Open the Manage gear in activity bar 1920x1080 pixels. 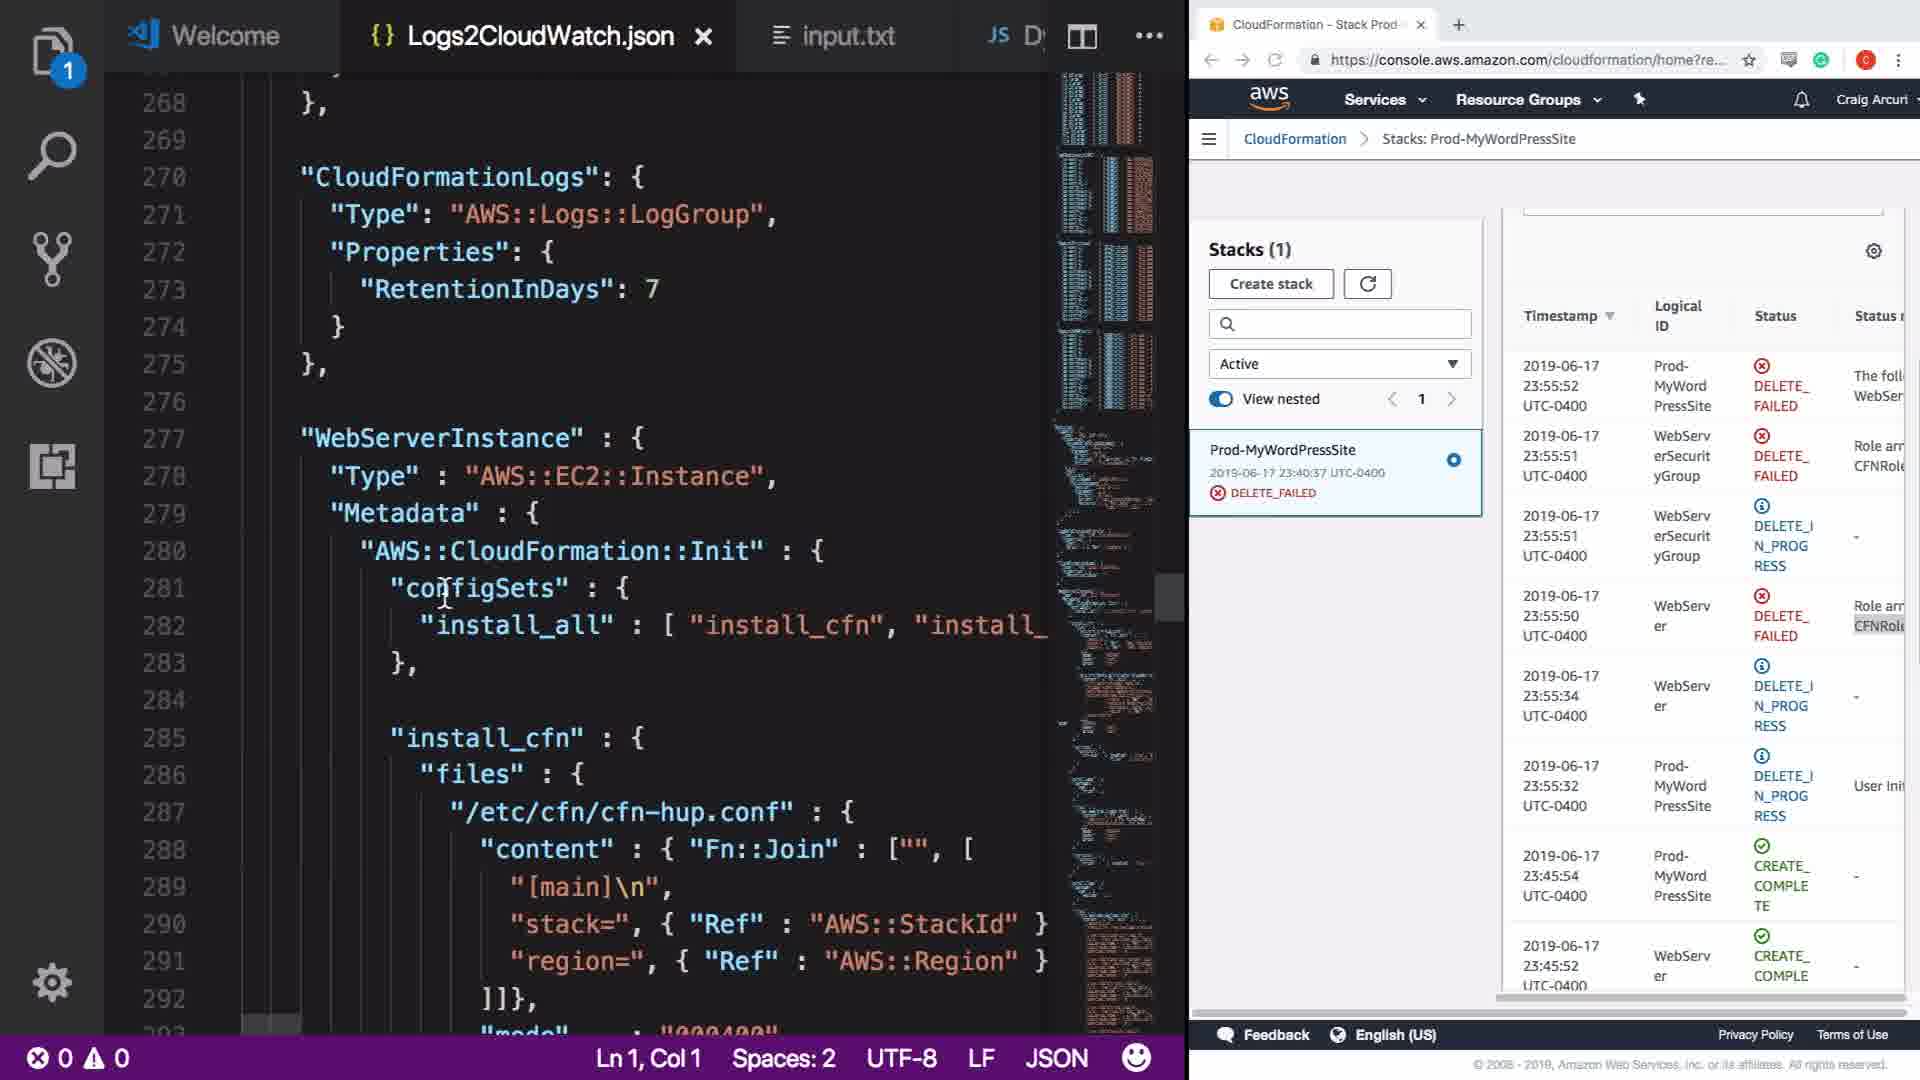[52, 982]
